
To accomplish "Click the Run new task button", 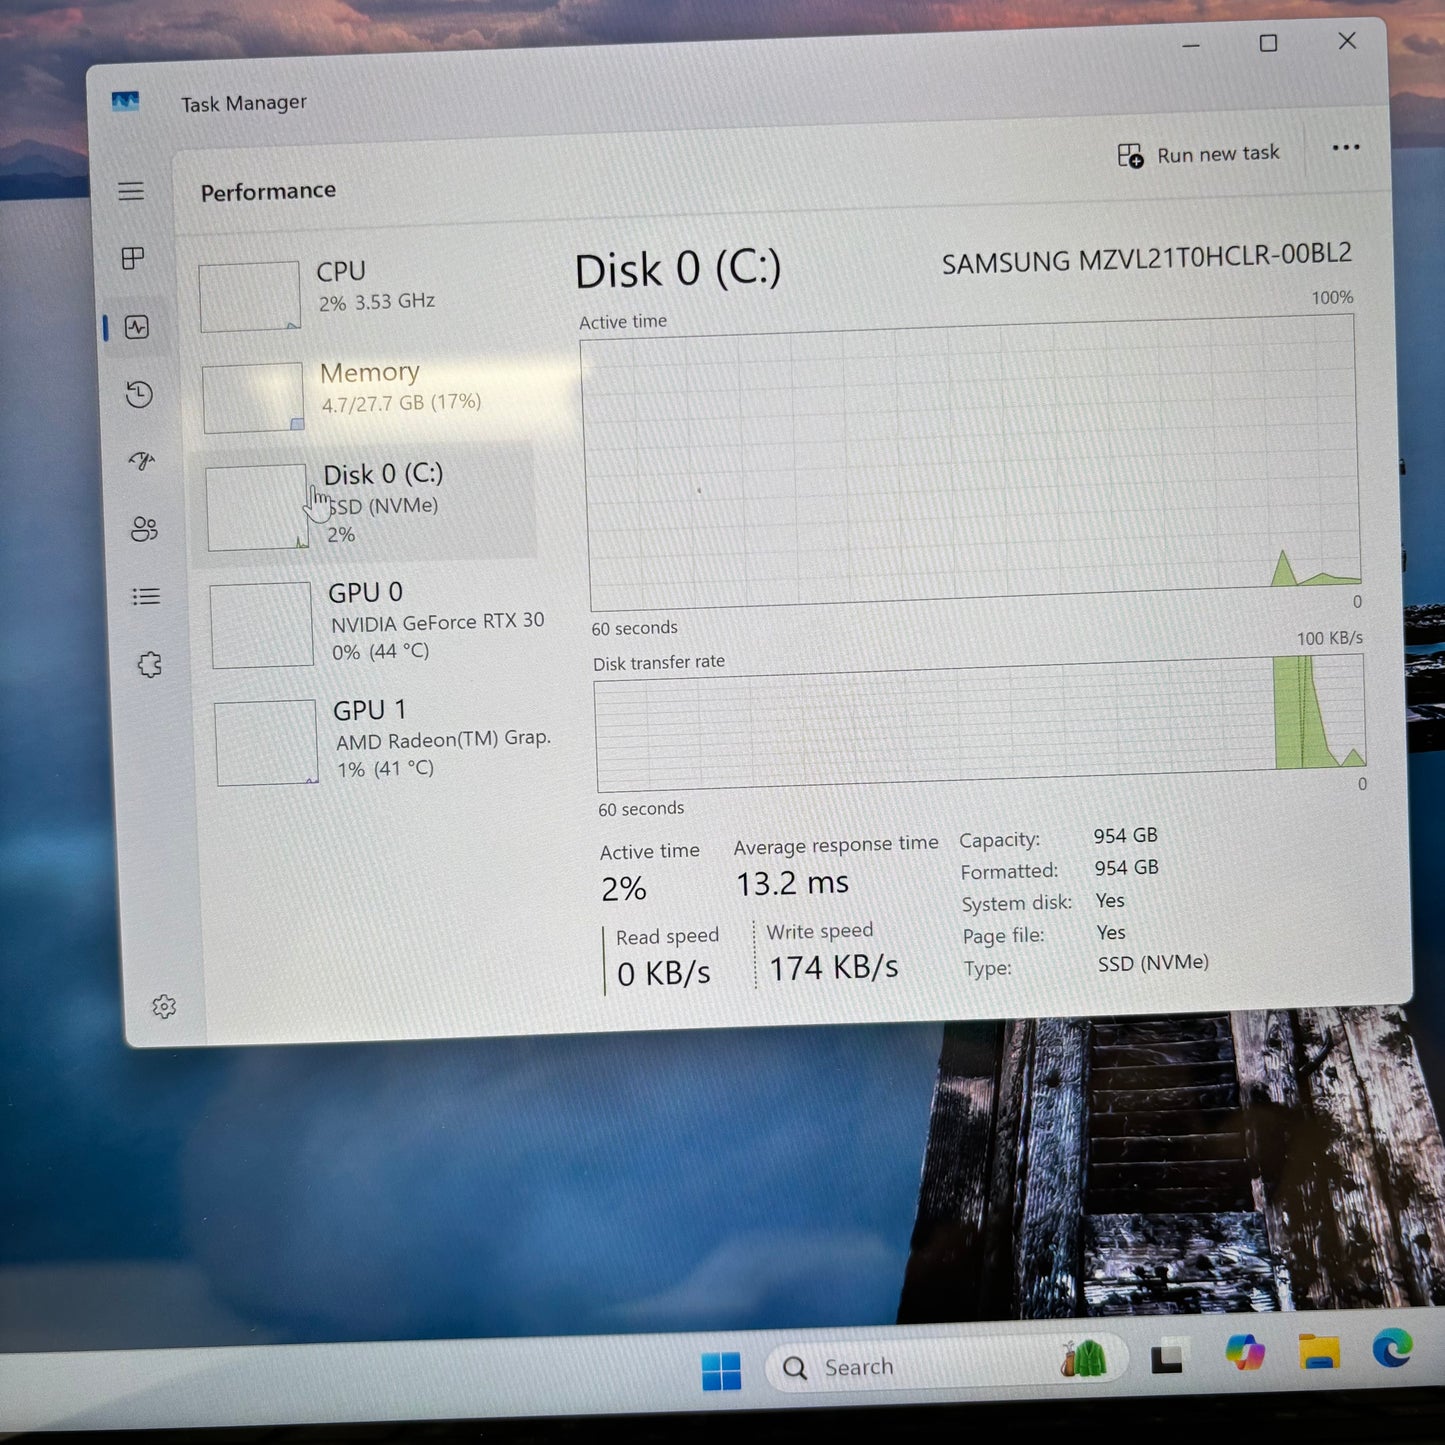I will pyautogui.click(x=1199, y=153).
